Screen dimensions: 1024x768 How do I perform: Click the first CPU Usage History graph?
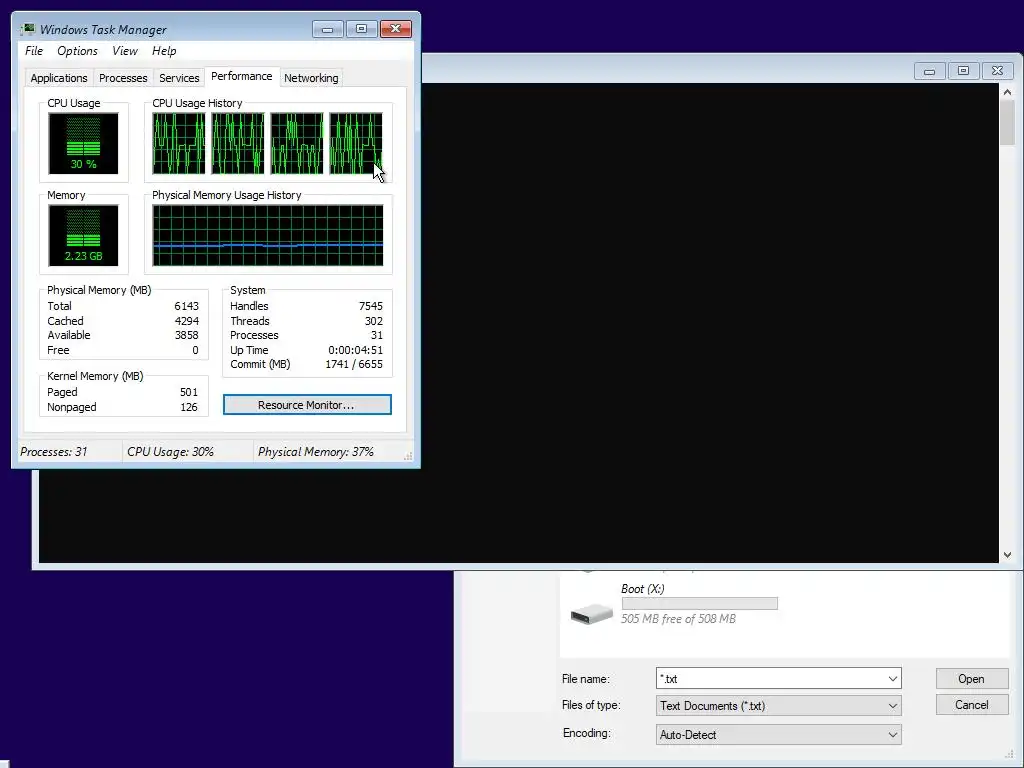(x=178, y=143)
